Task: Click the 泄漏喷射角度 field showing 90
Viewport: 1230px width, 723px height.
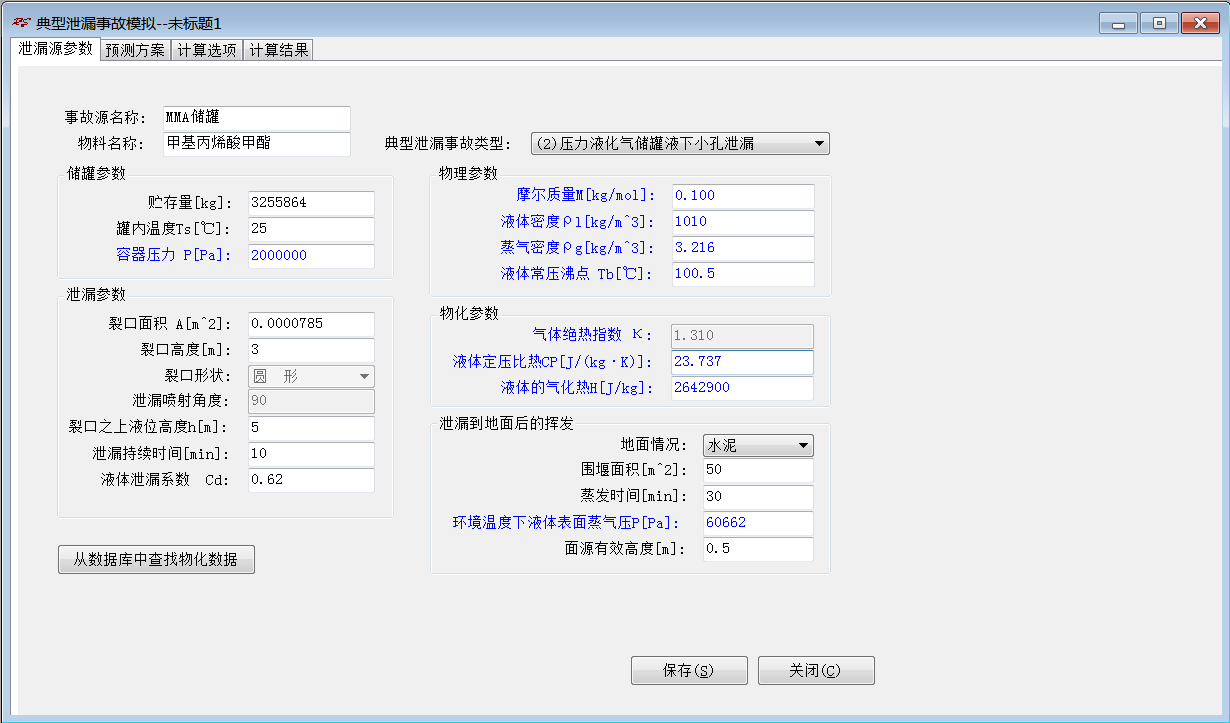Action: [x=311, y=402]
